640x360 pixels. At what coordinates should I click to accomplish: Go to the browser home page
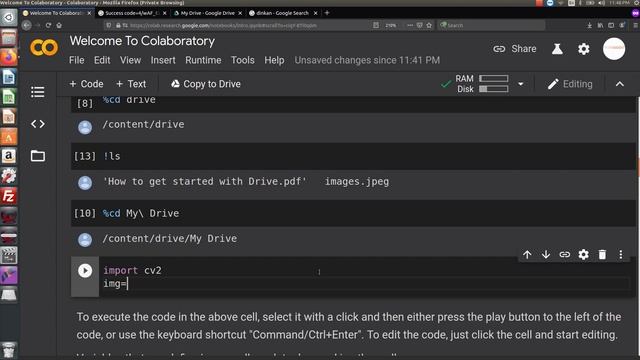59,25
